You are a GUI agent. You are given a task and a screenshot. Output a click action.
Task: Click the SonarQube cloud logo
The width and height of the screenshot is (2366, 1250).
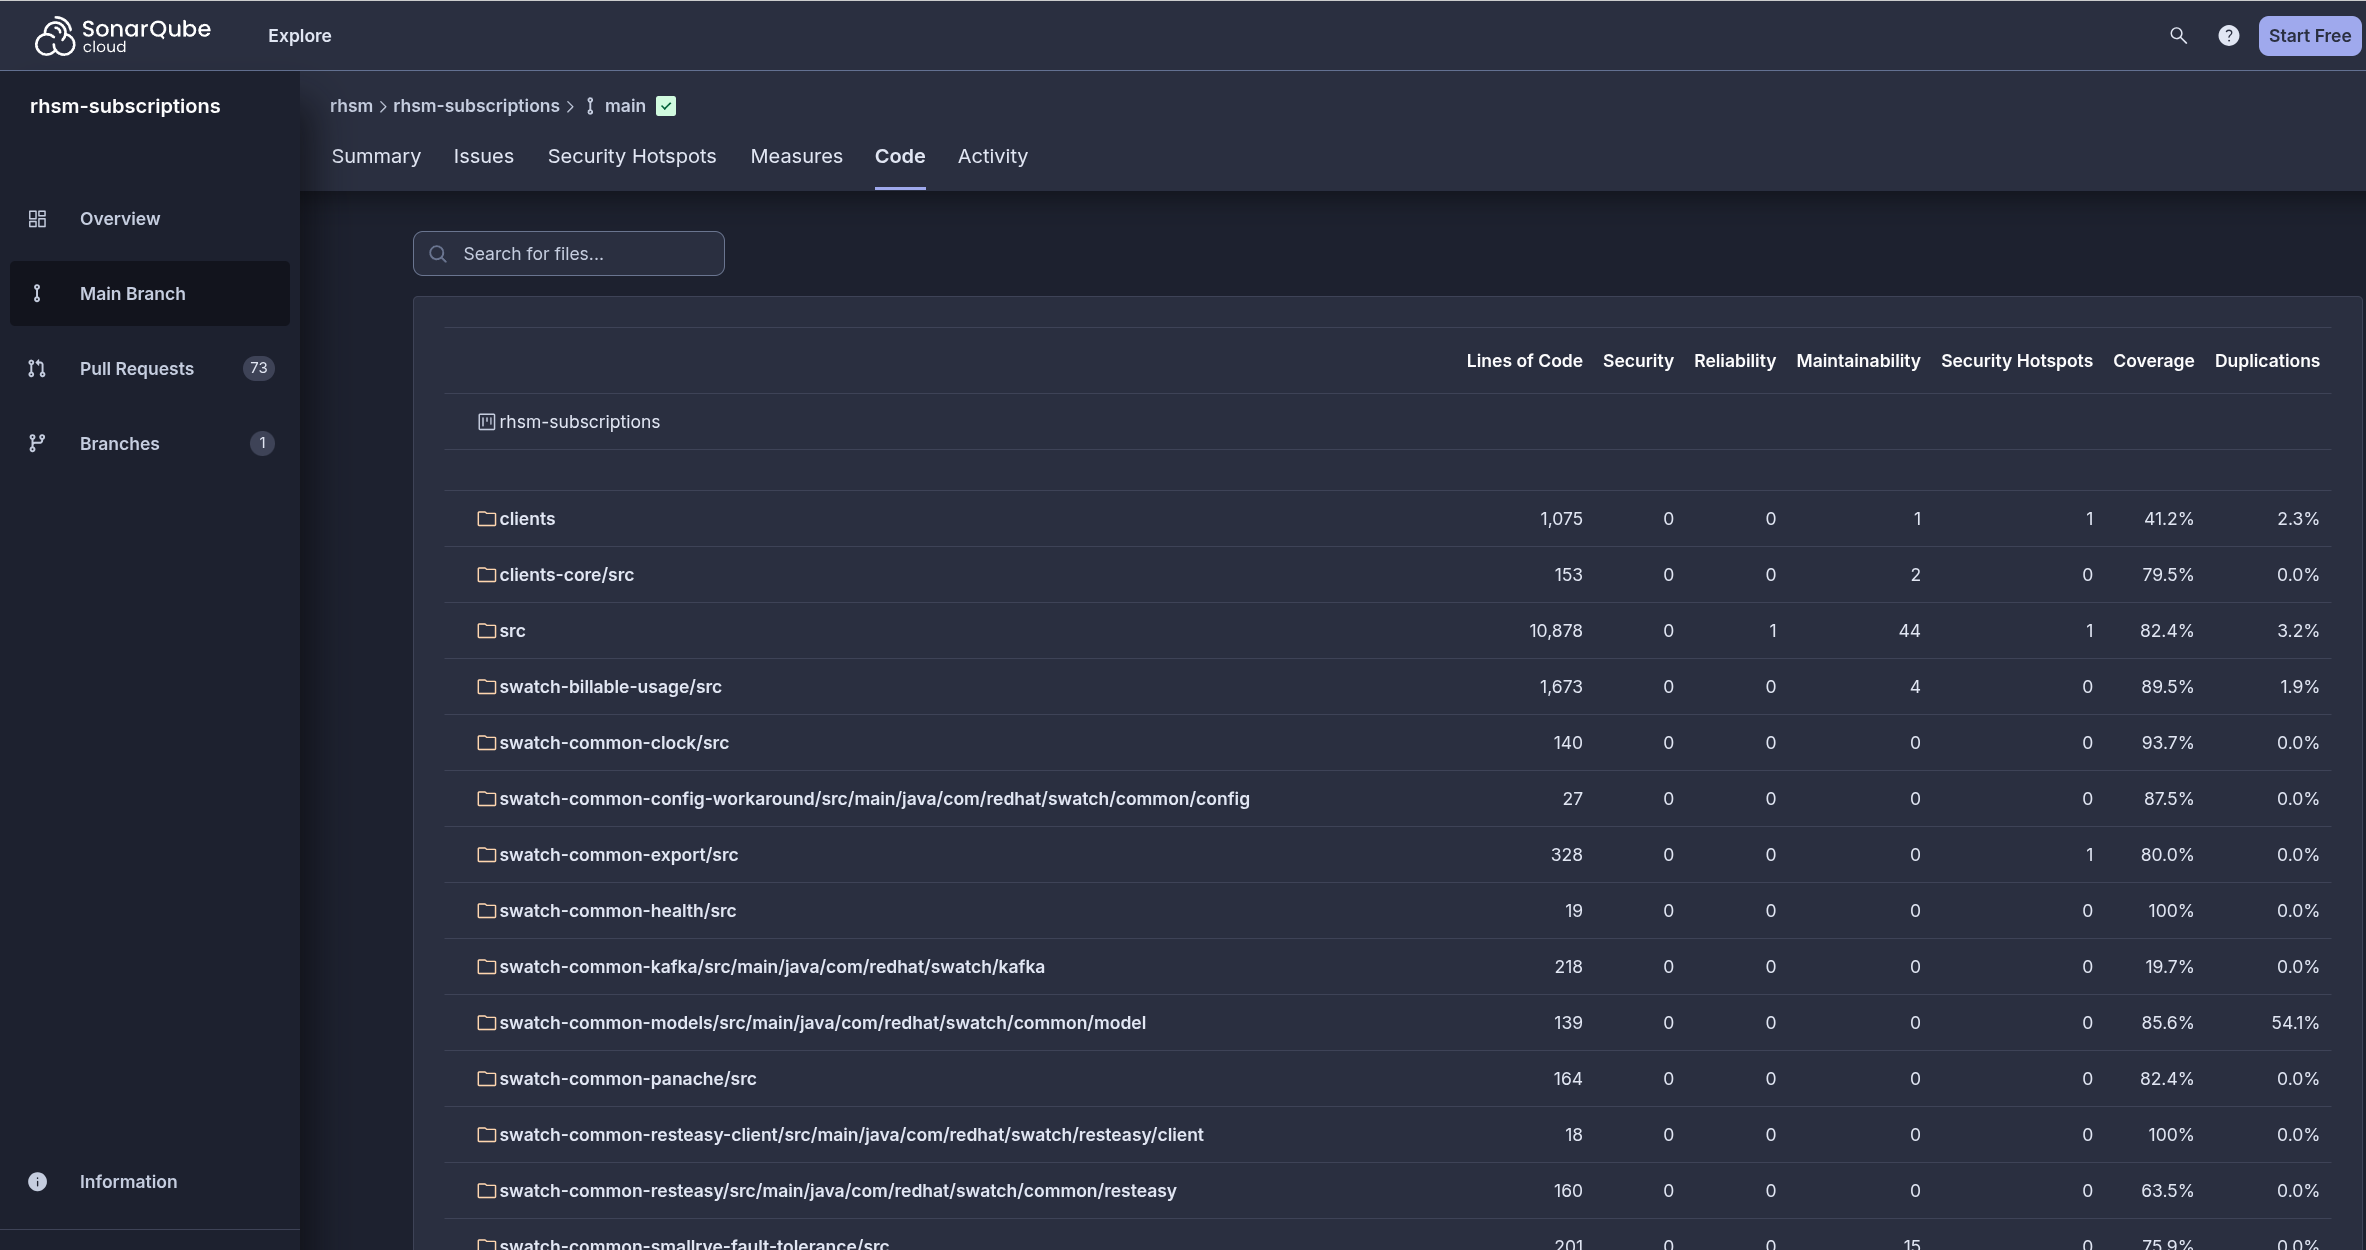coord(122,36)
